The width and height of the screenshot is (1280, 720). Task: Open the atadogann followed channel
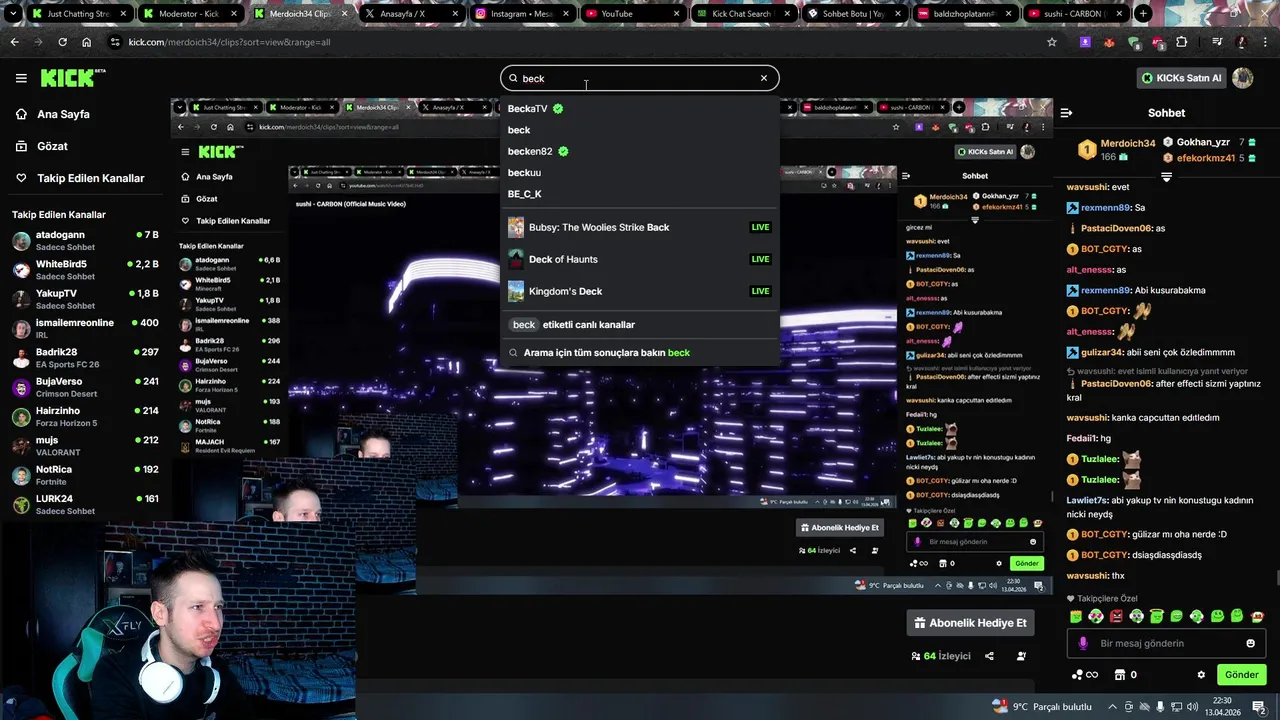pyautogui.click(x=85, y=241)
